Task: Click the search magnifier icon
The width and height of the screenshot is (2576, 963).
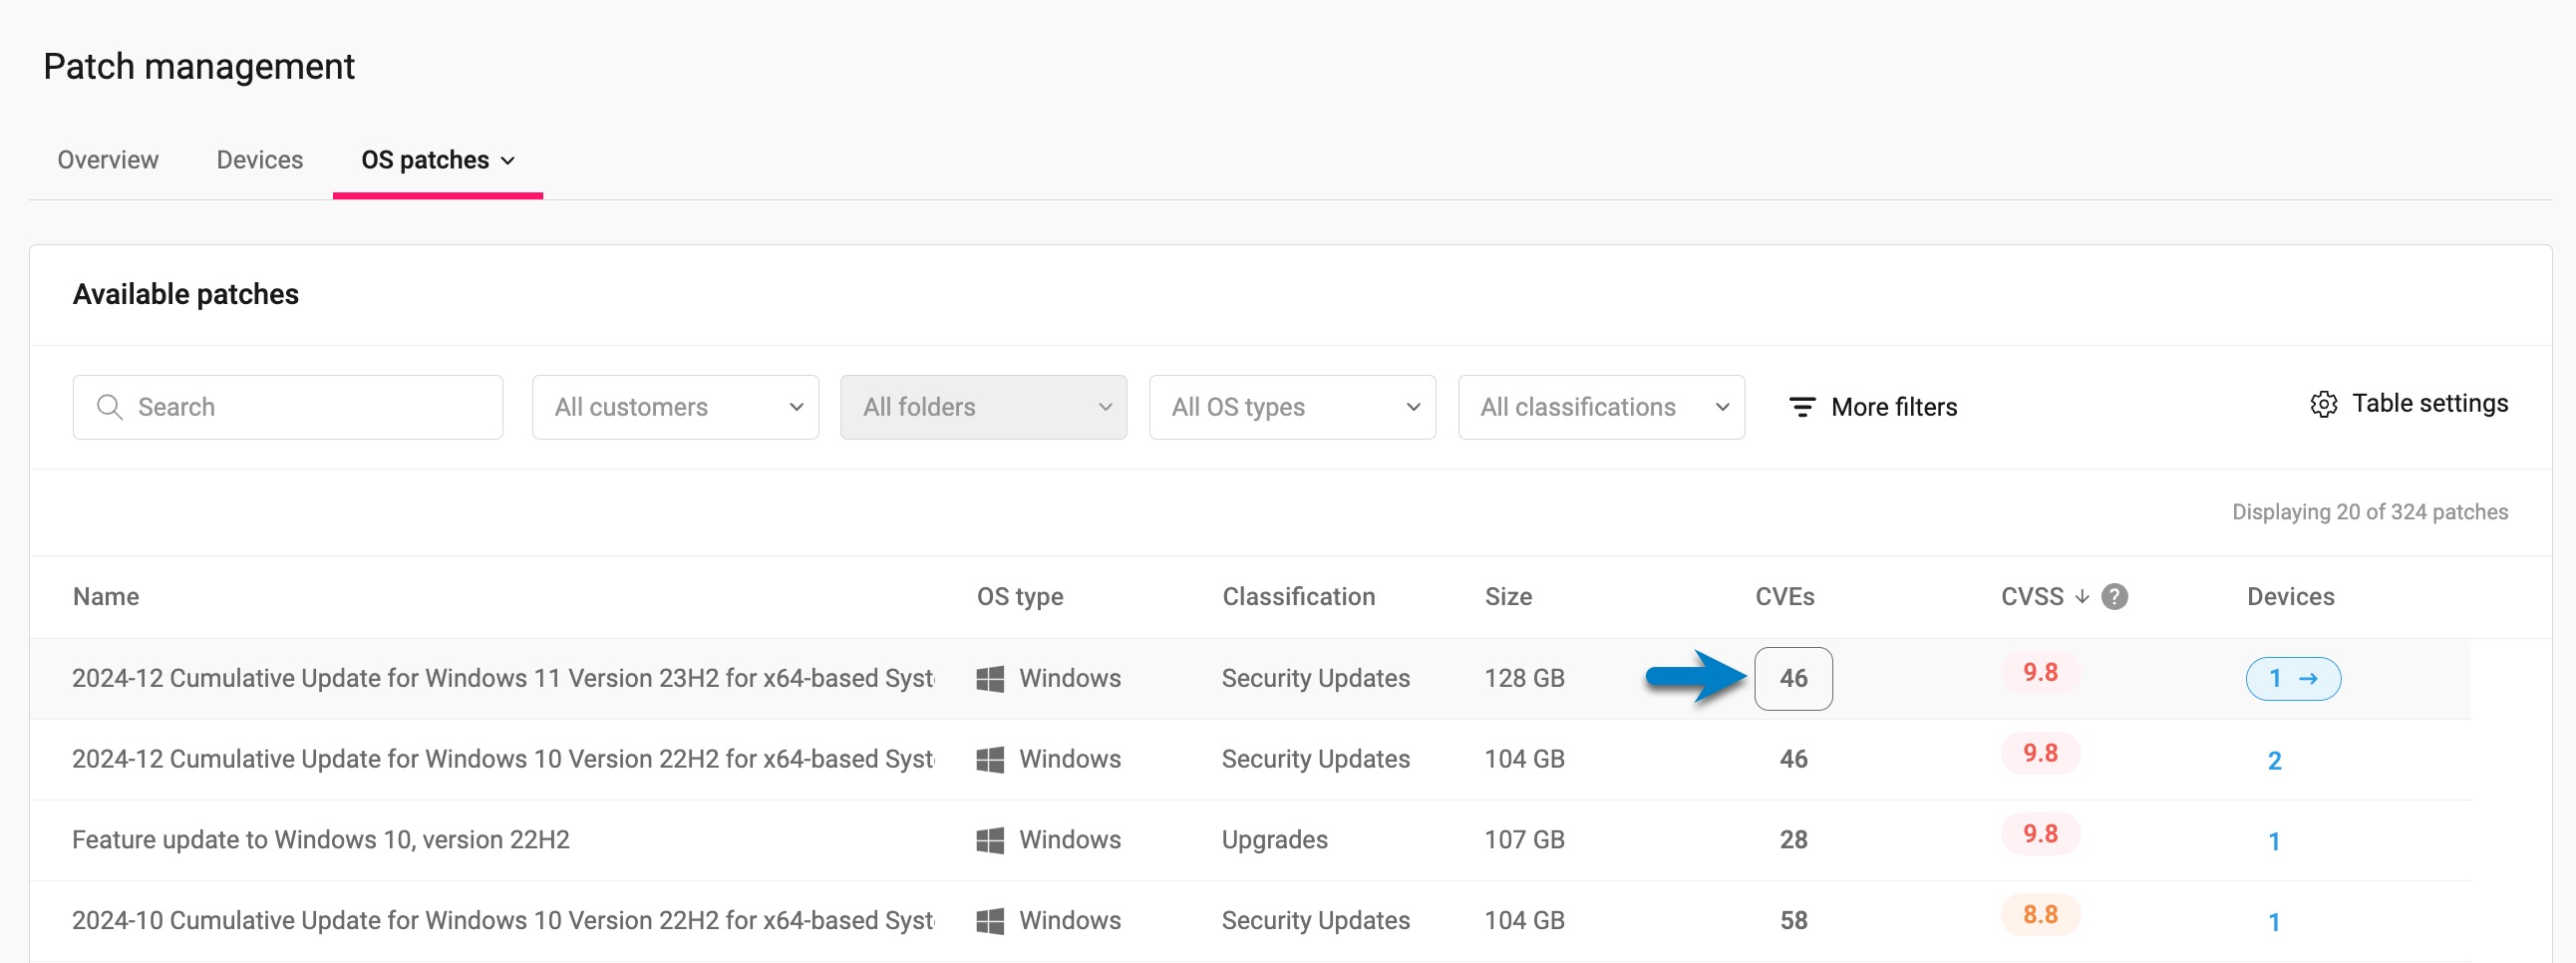Action: click(x=109, y=407)
